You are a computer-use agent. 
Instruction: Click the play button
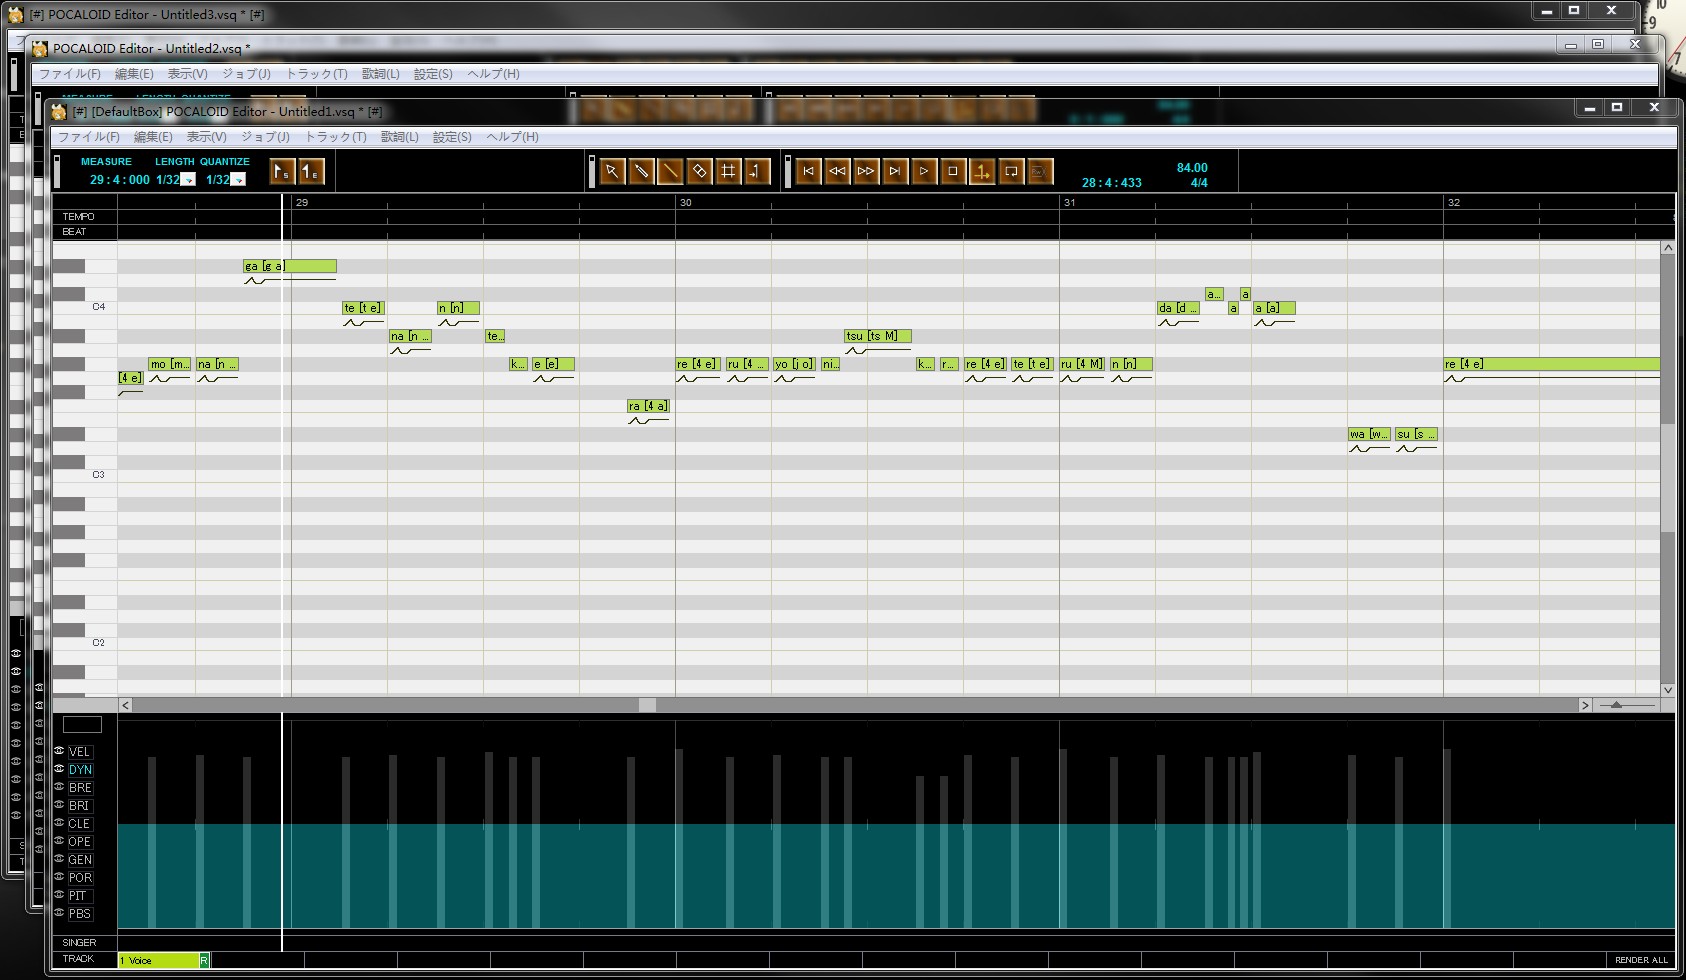(x=924, y=172)
